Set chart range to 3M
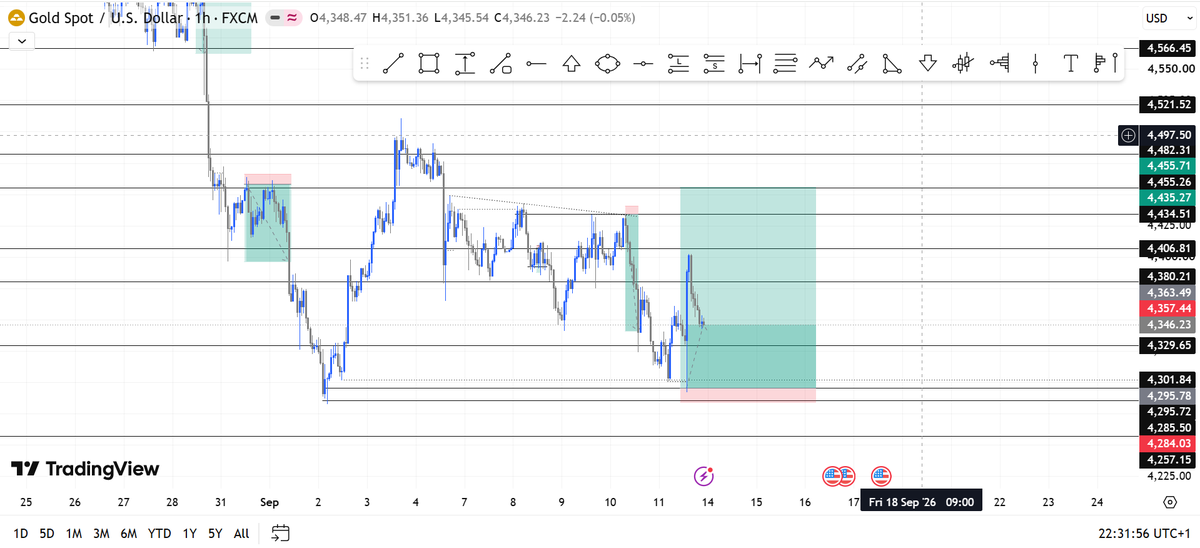Image resolution: width=1200 pixels, height=548 pixels. [101, 533]
